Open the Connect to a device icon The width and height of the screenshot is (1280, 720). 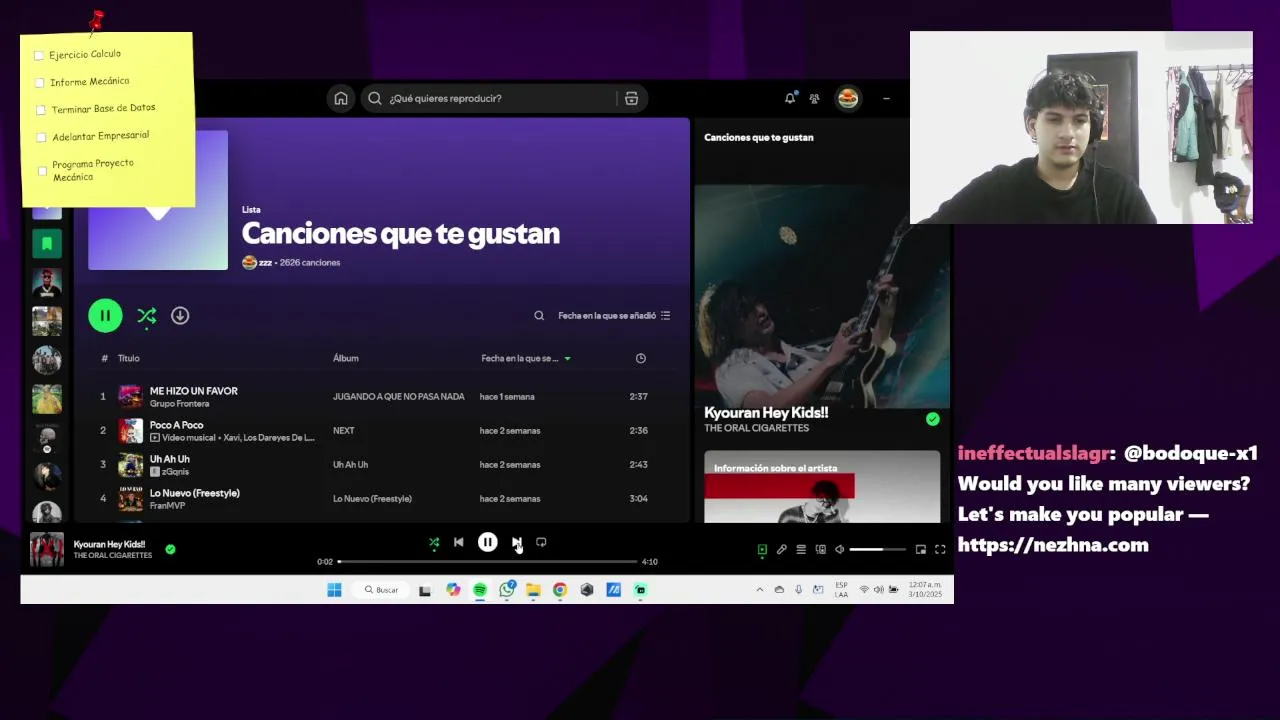(821, 549)
